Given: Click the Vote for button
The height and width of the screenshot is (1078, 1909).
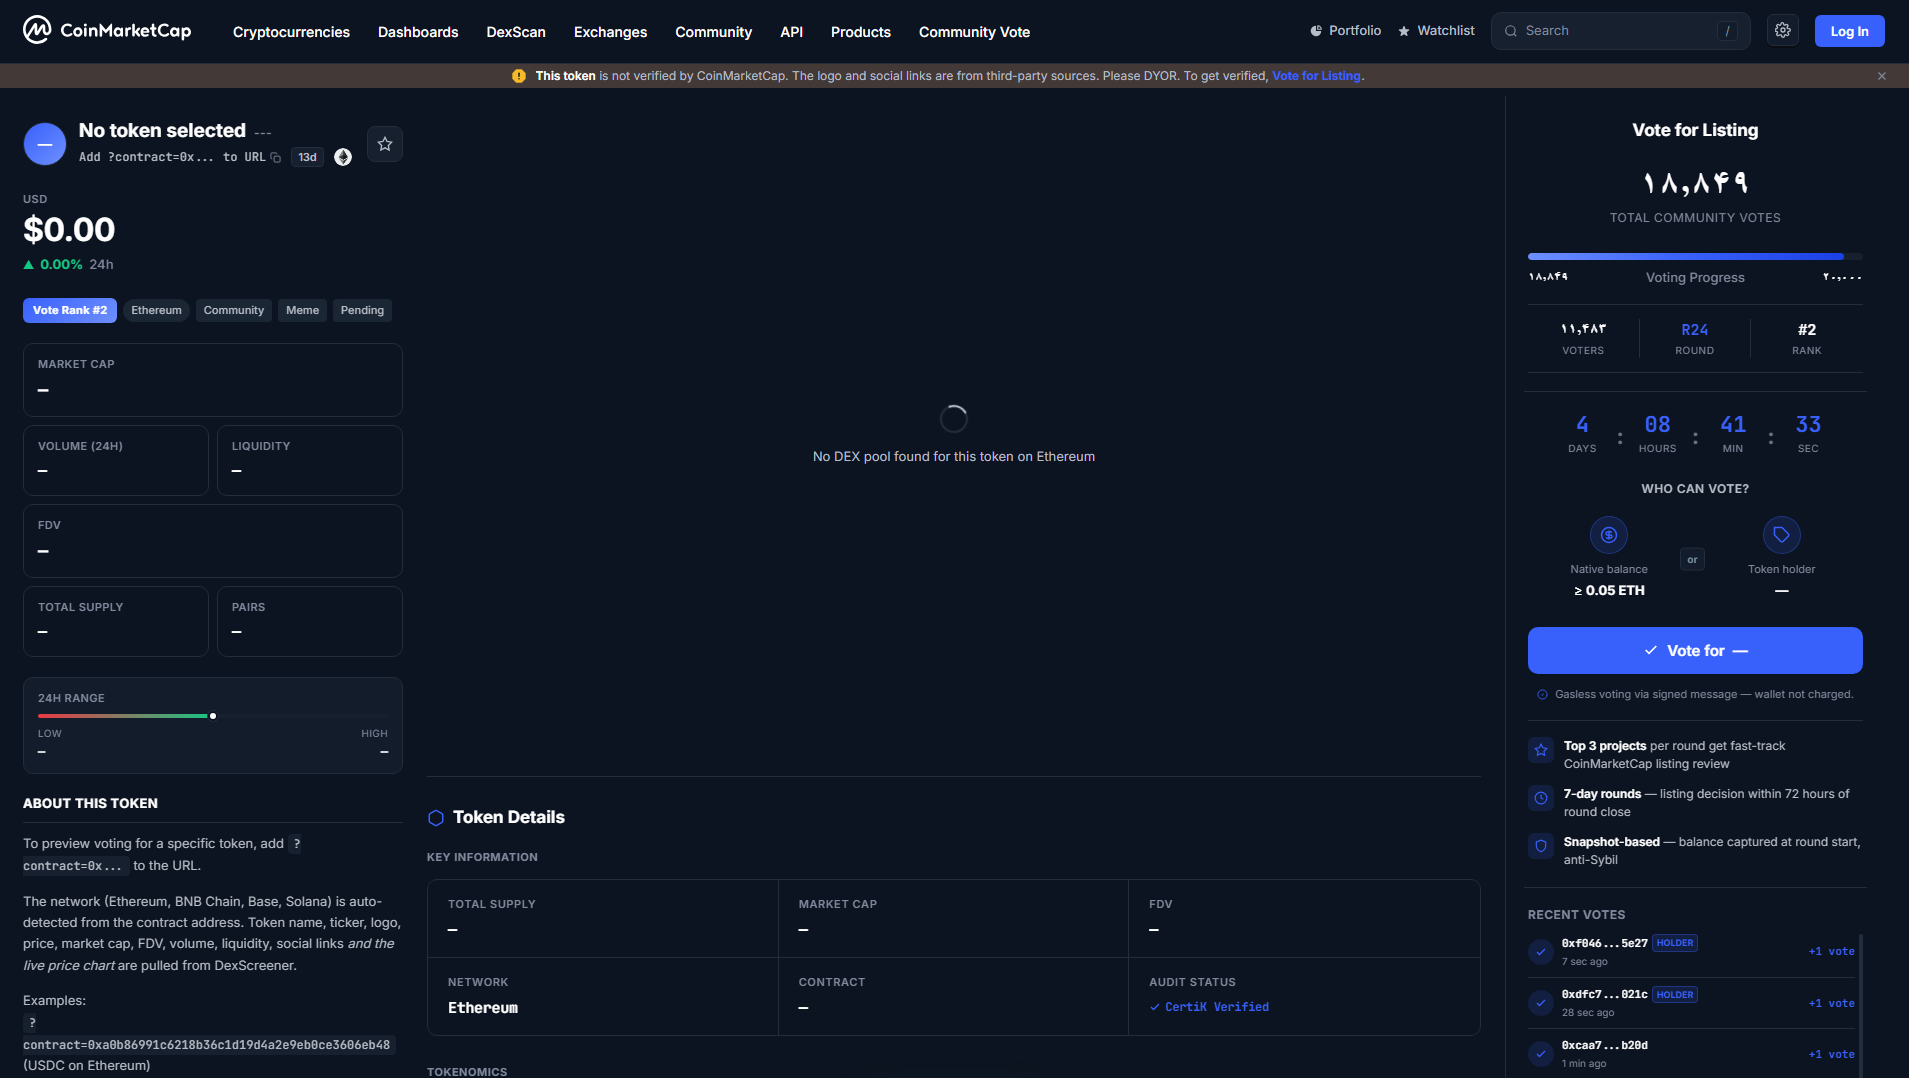Looking at the screenshot, I should pos(1695,651).
